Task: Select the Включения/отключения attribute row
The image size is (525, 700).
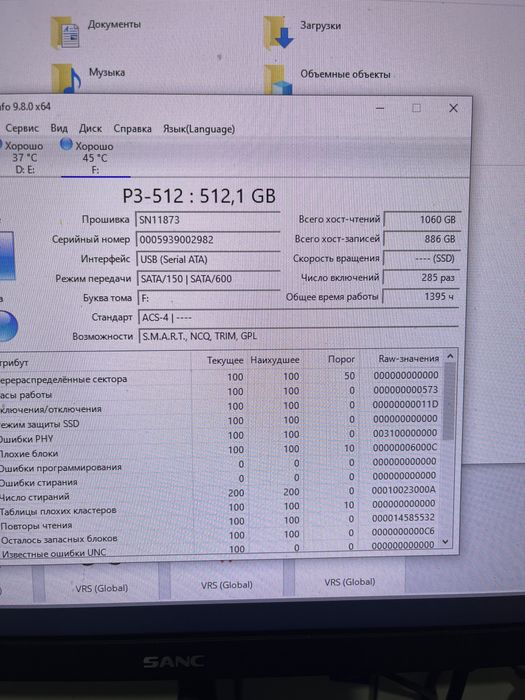Action: pos(221,407)
